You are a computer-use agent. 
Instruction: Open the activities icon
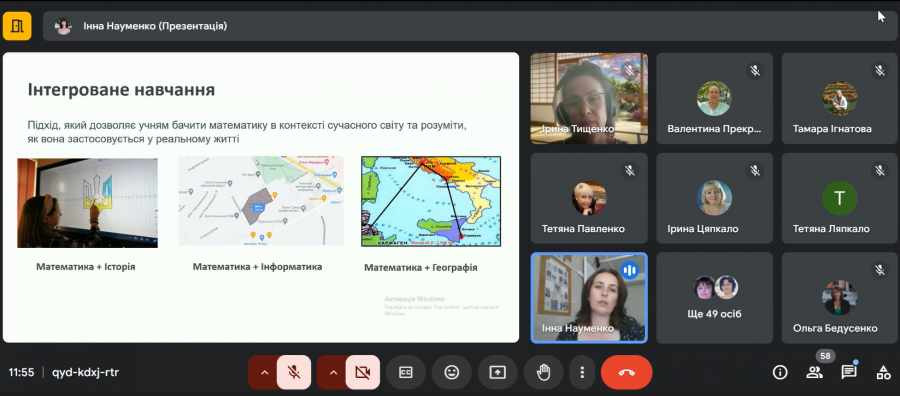[883, 372]
